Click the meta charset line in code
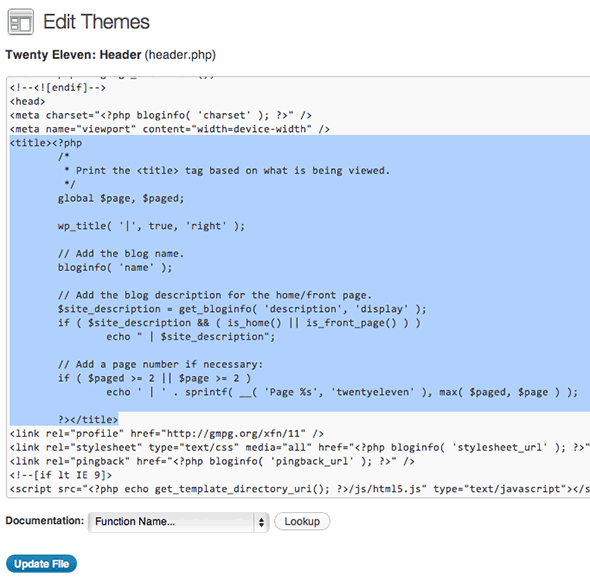Viewport: 590px width, 577px height. [x=161, y=115]
